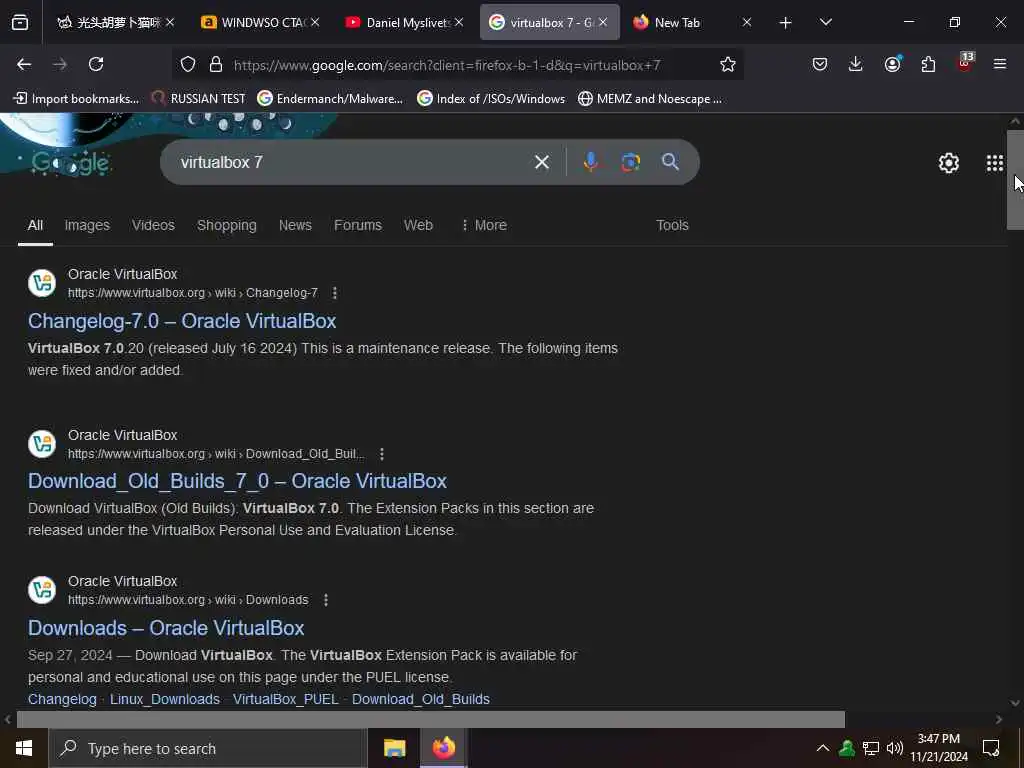1024x768 pixels.
Task: Switch to Daniel Myslivets YouTube tab
Action: coord(405,22)
